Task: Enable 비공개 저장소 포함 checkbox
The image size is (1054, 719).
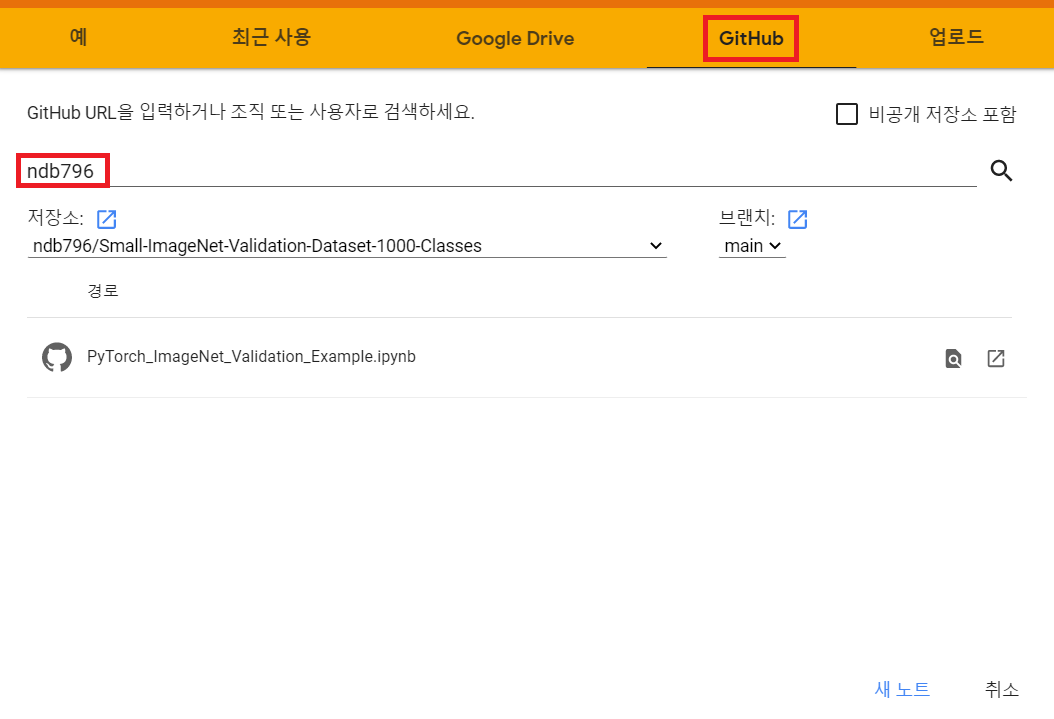Action: tap(846, 114)
